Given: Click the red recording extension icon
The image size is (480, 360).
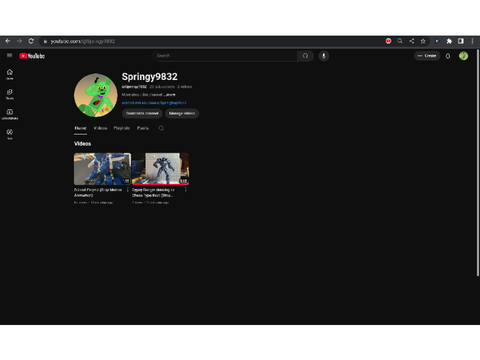Looking at the screenshot, I should (388, 41).
